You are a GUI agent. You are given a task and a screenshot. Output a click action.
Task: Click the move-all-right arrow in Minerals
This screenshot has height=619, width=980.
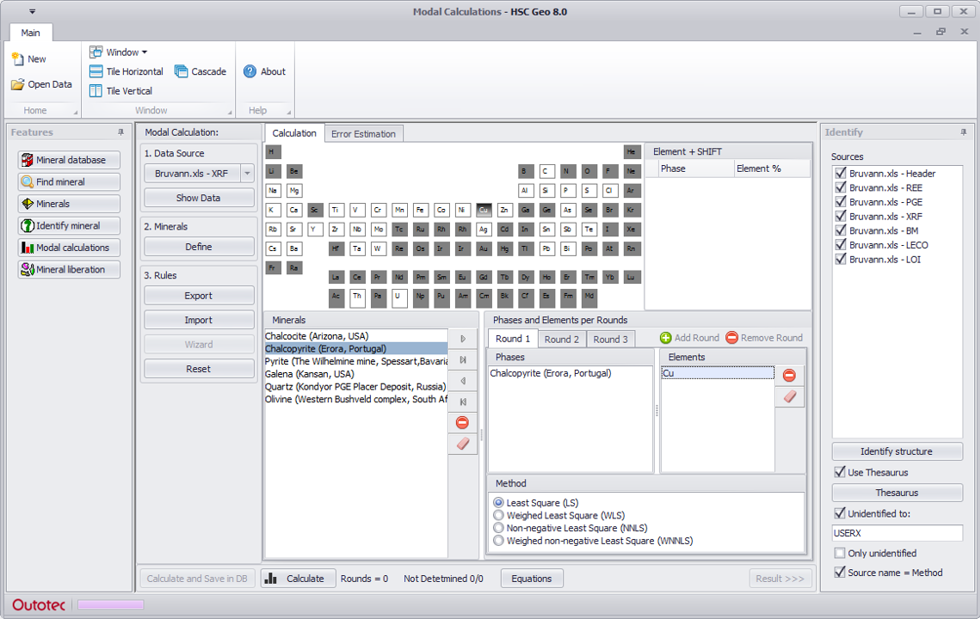tap(463, 360)
